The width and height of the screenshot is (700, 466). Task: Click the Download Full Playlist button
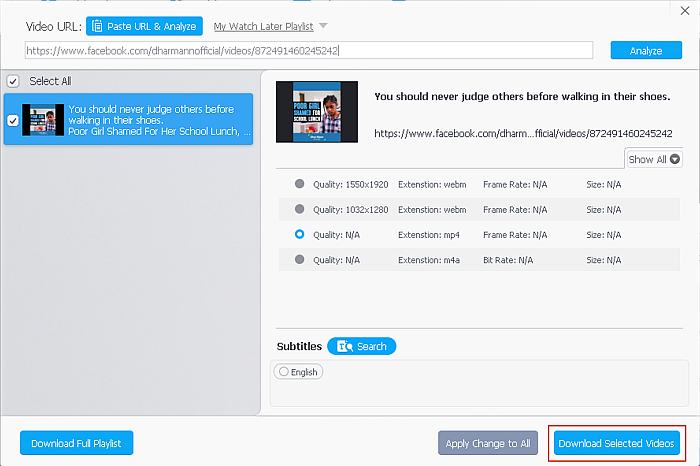76,443
